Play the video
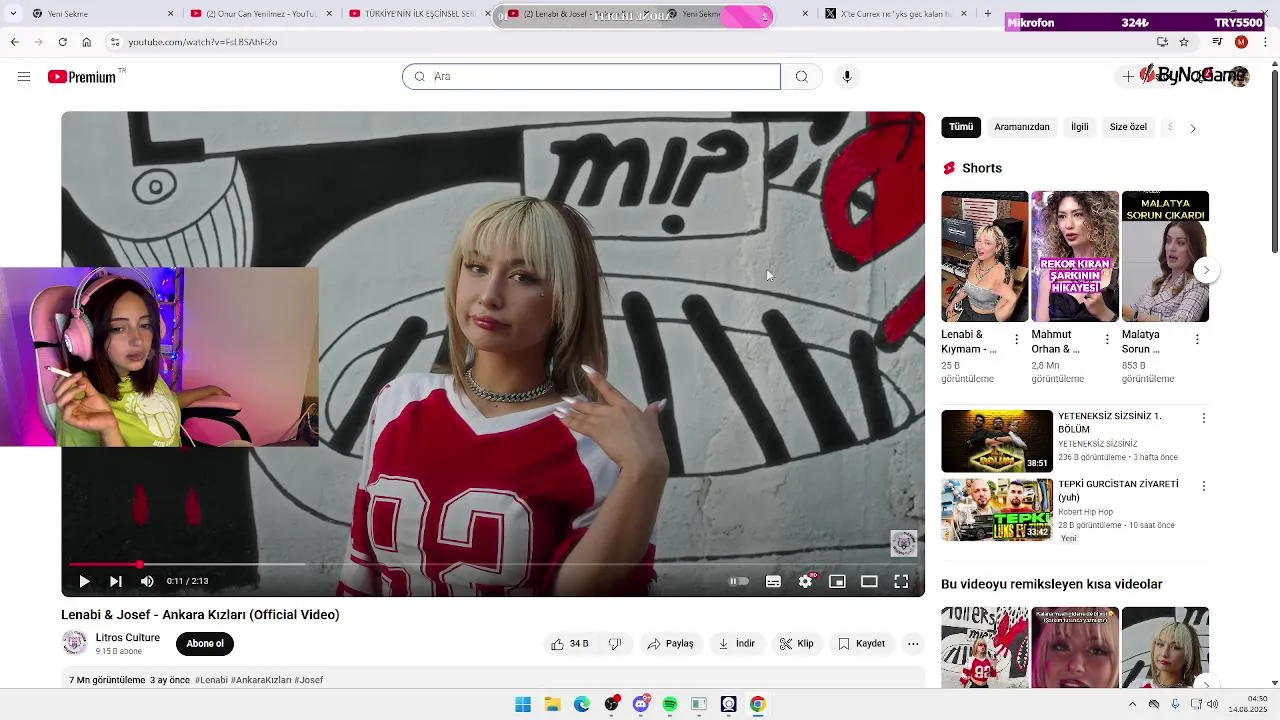The width and height of the screenshot is (1280, 720). coord(84,581)
